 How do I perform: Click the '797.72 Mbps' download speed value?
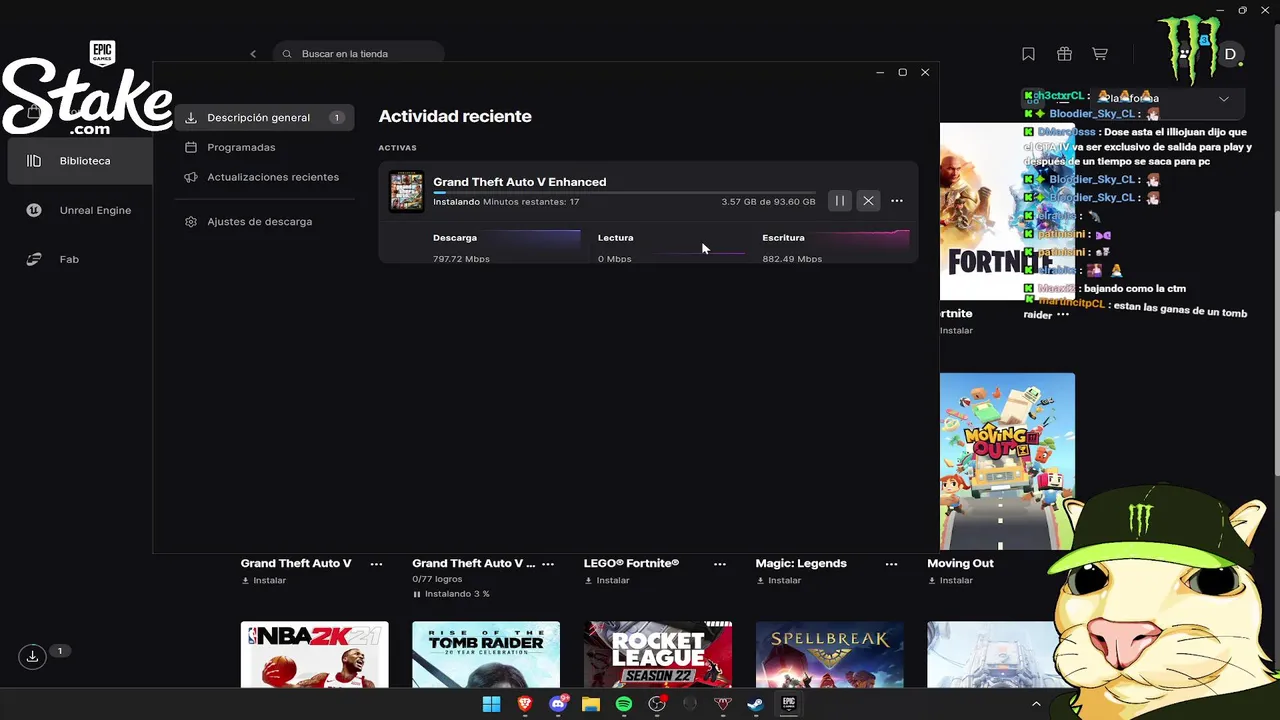461,259
